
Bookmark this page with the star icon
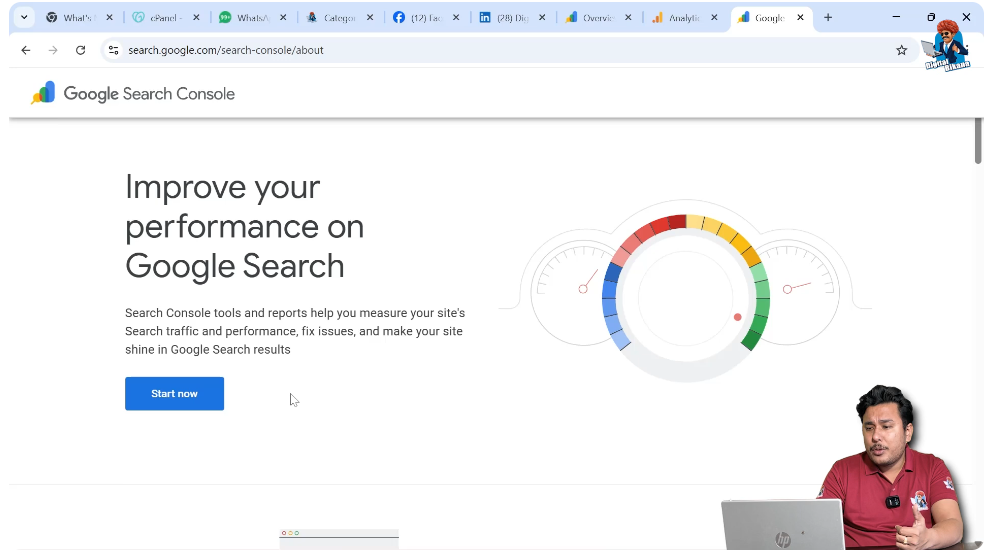pyautogui.click(x=902, y=50)
